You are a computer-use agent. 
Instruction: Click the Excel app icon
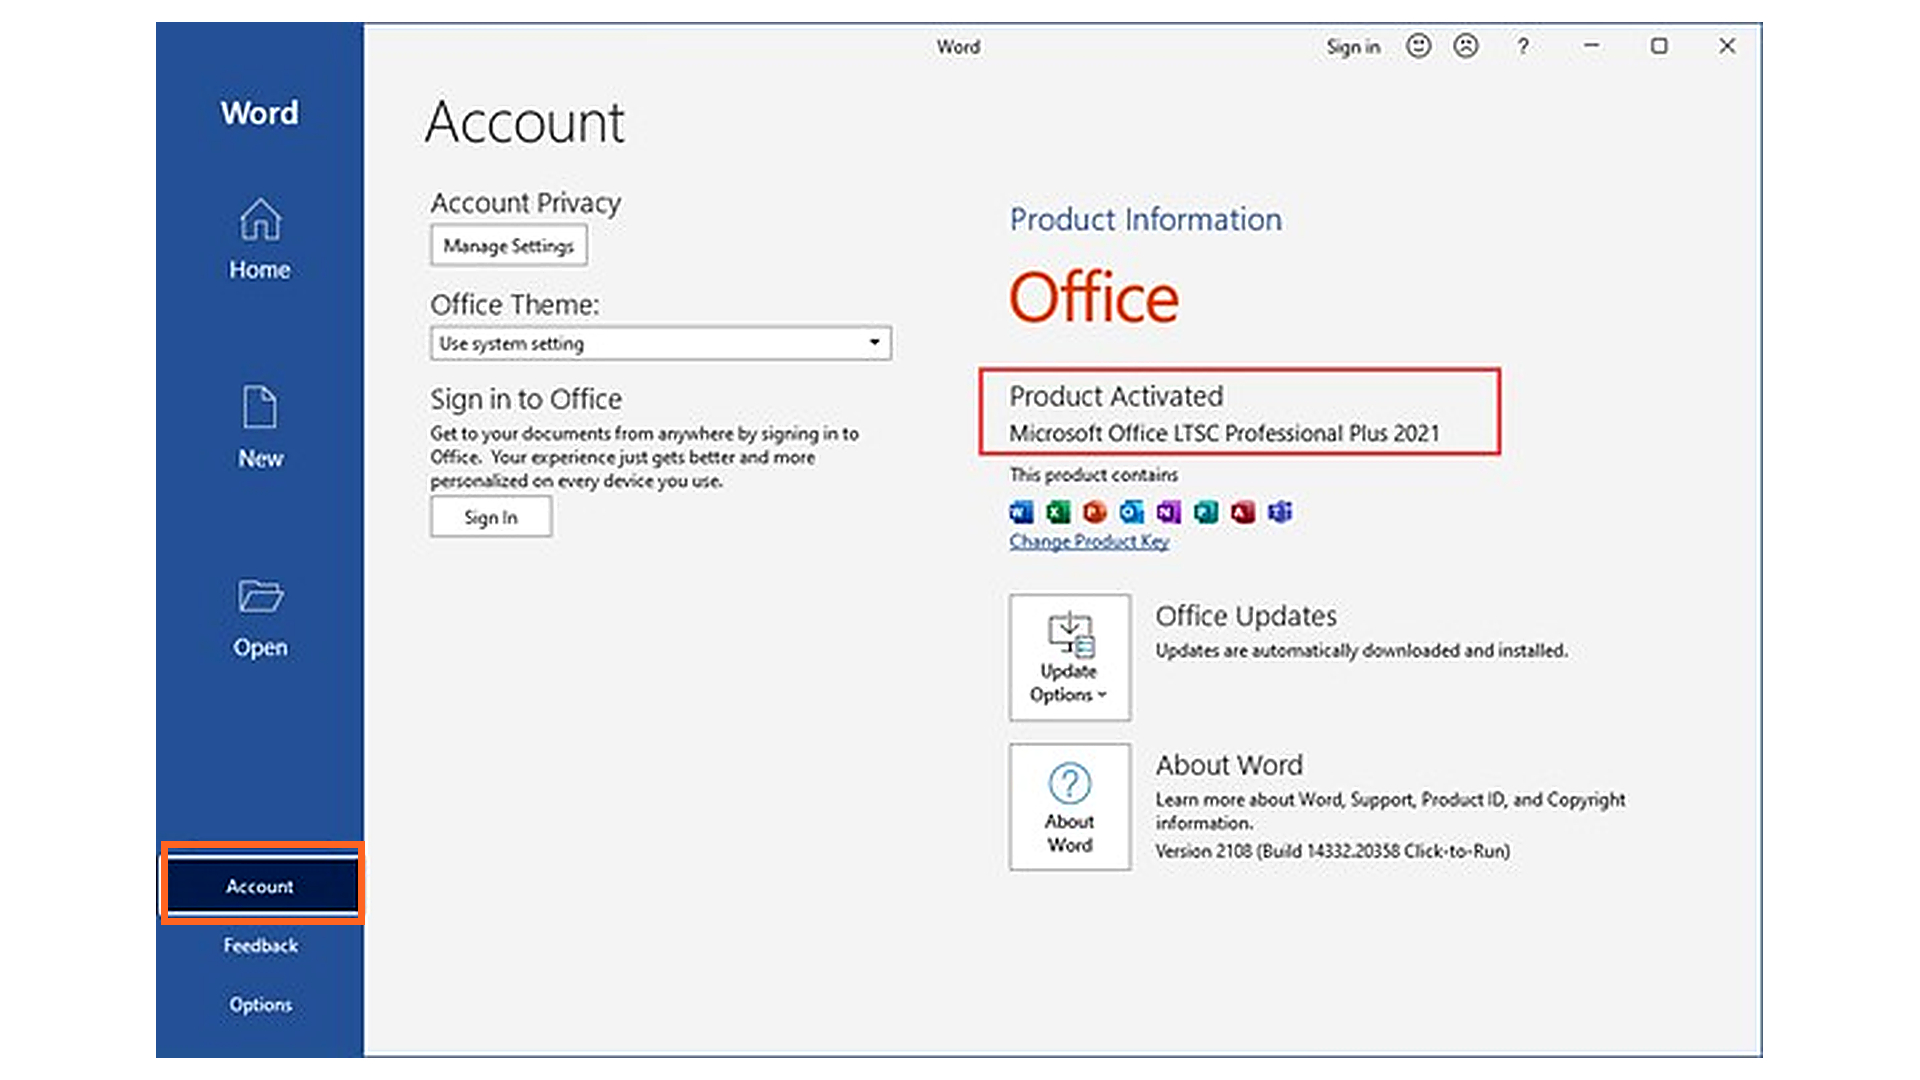(x=1058, y=512)
